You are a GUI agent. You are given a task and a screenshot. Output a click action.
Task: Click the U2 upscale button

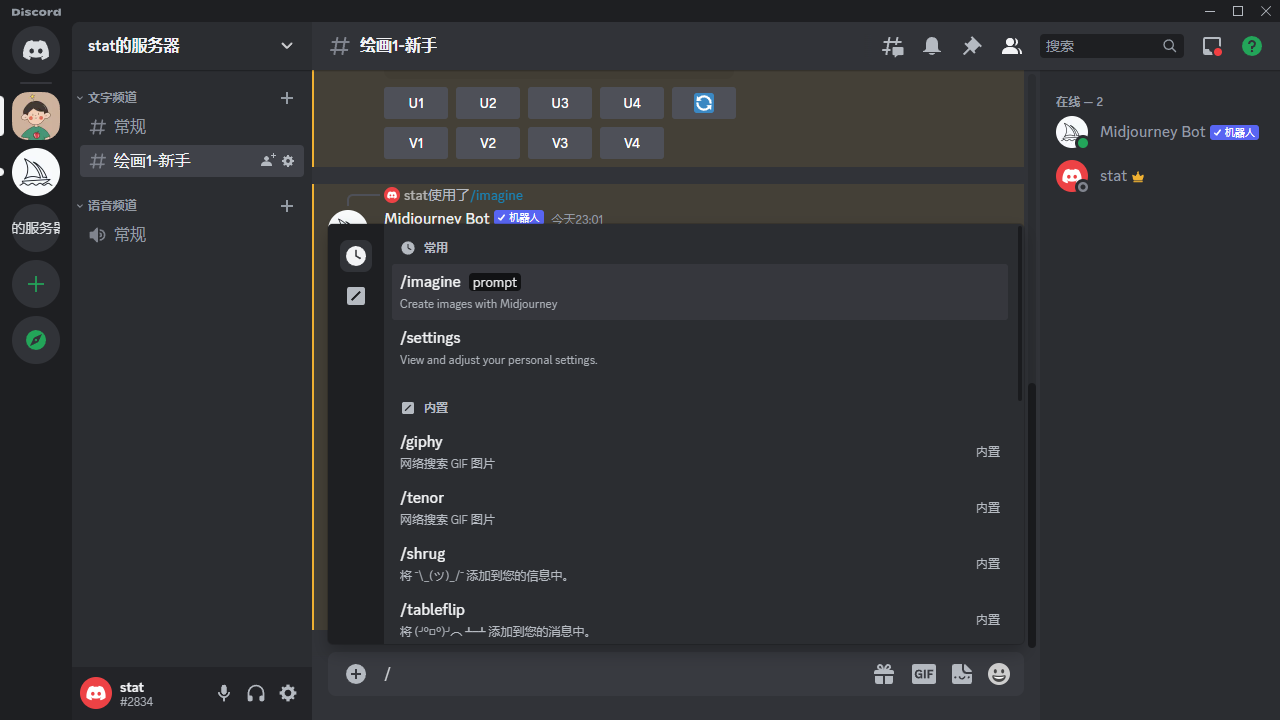[488, 103]
